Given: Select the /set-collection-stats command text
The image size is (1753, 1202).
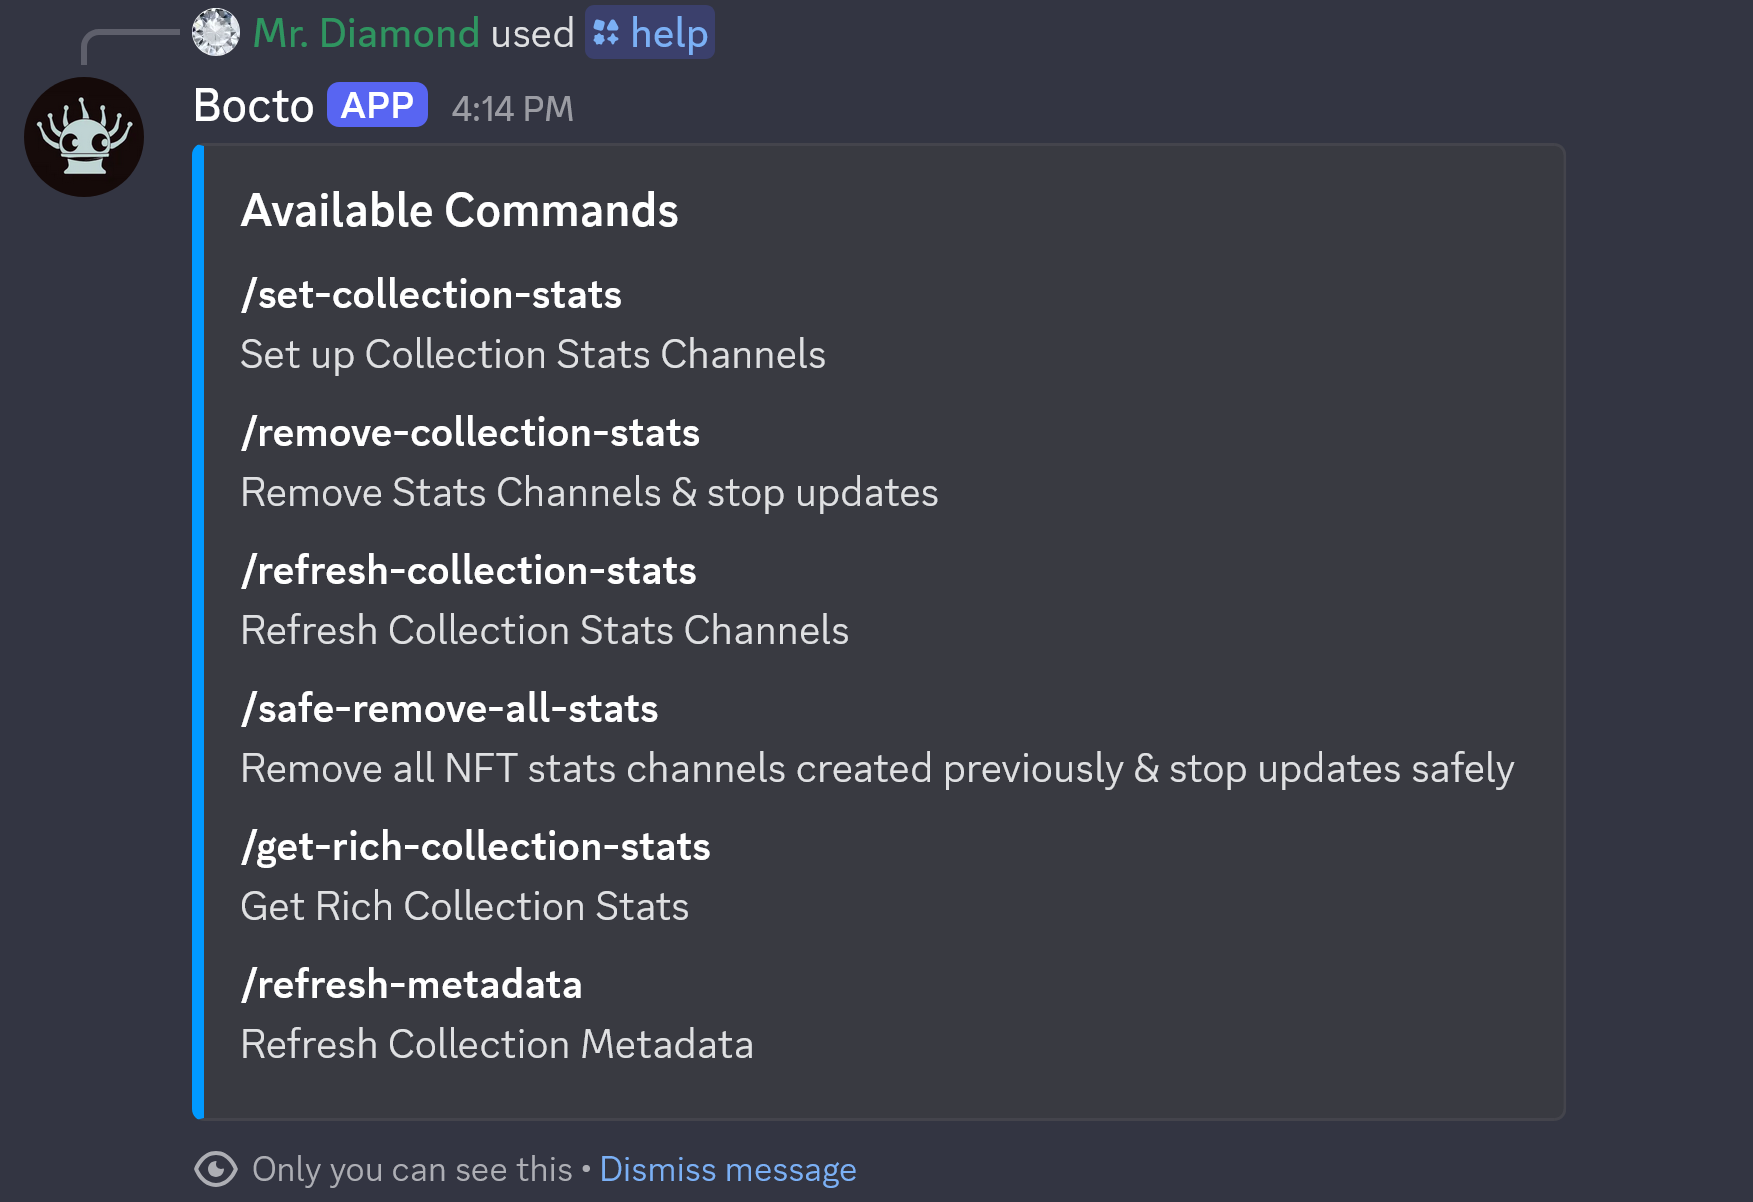Looking at the screenshot, I should 431,294.
